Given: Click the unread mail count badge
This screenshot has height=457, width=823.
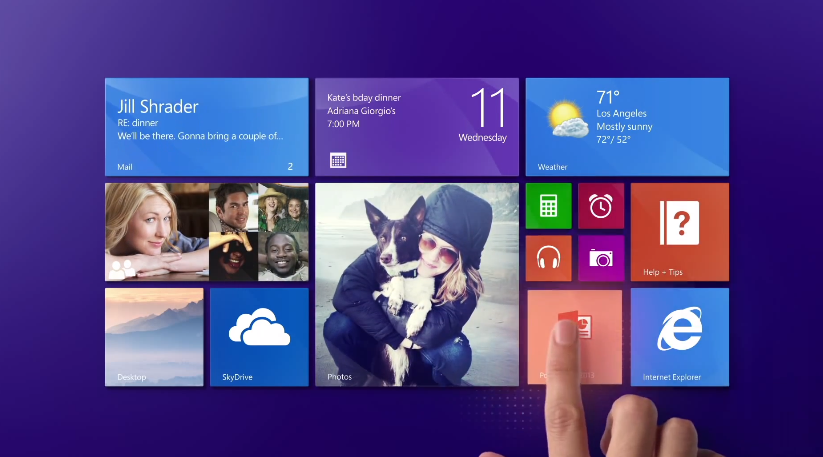Looking at the screenshot, I should (x=290, y=166).
